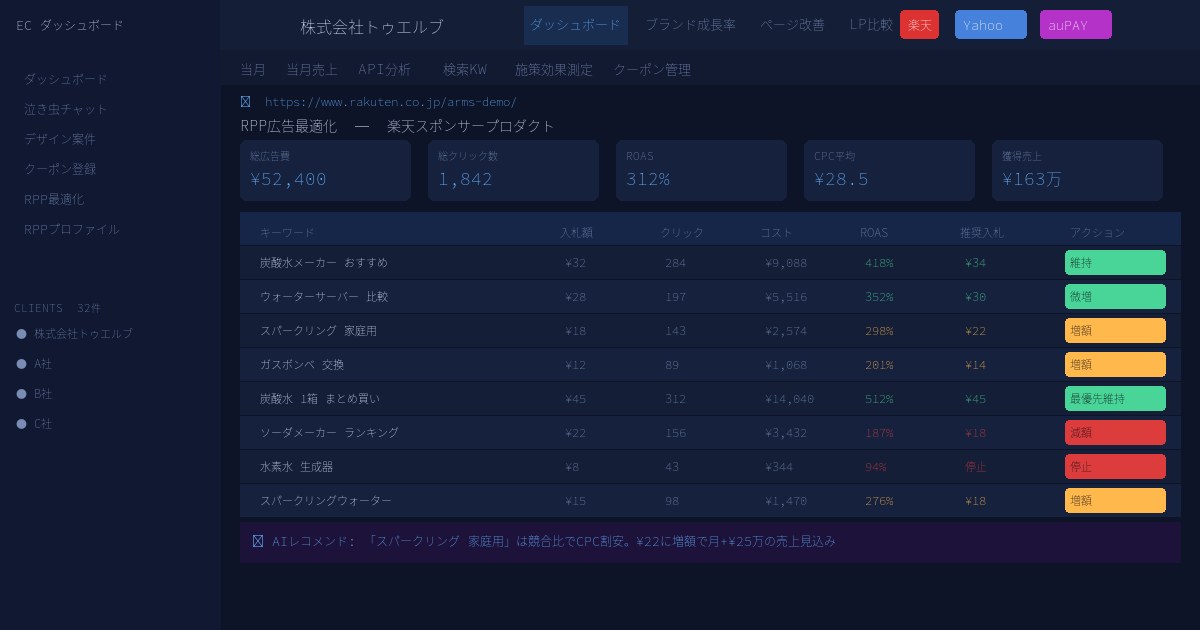Screen dimensions: 1200x630
Task: Open the 当月売上 sub-tab
Action: pos(312,70)
